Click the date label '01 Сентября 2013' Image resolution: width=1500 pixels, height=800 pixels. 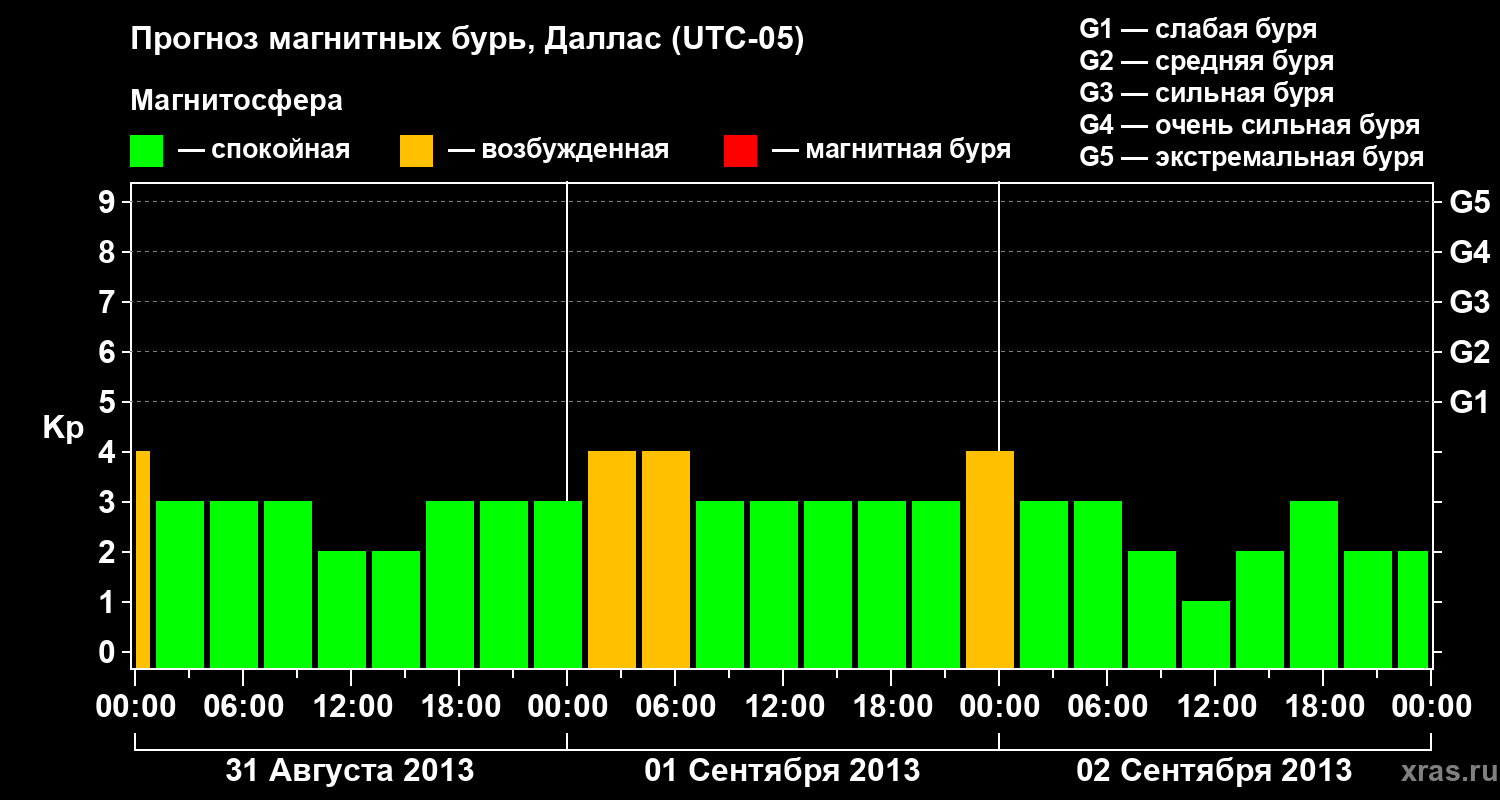click(x=782, y=771)
